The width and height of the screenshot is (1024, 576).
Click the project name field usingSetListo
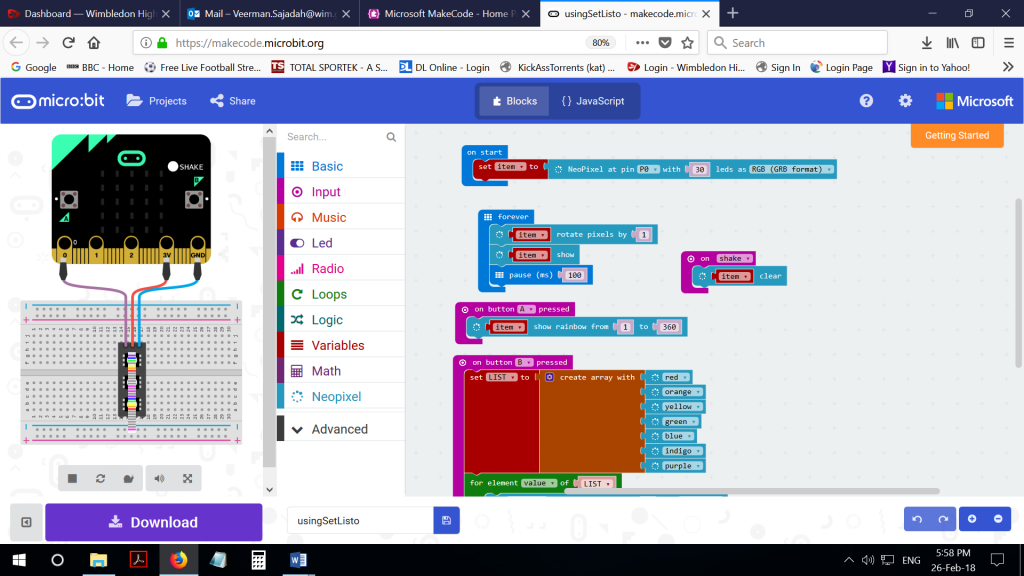(360, 520)
